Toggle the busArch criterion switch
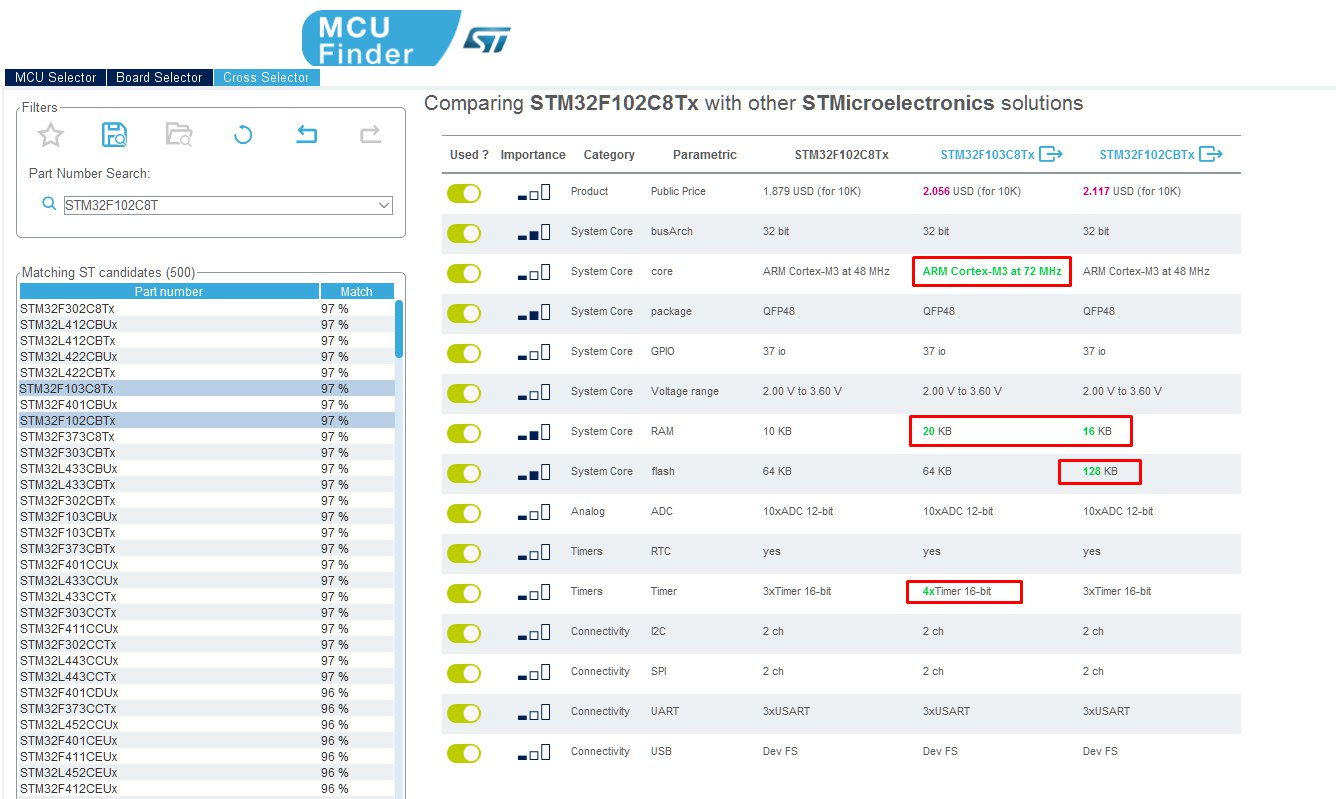 pyautogui.click(x=464, y=233)
